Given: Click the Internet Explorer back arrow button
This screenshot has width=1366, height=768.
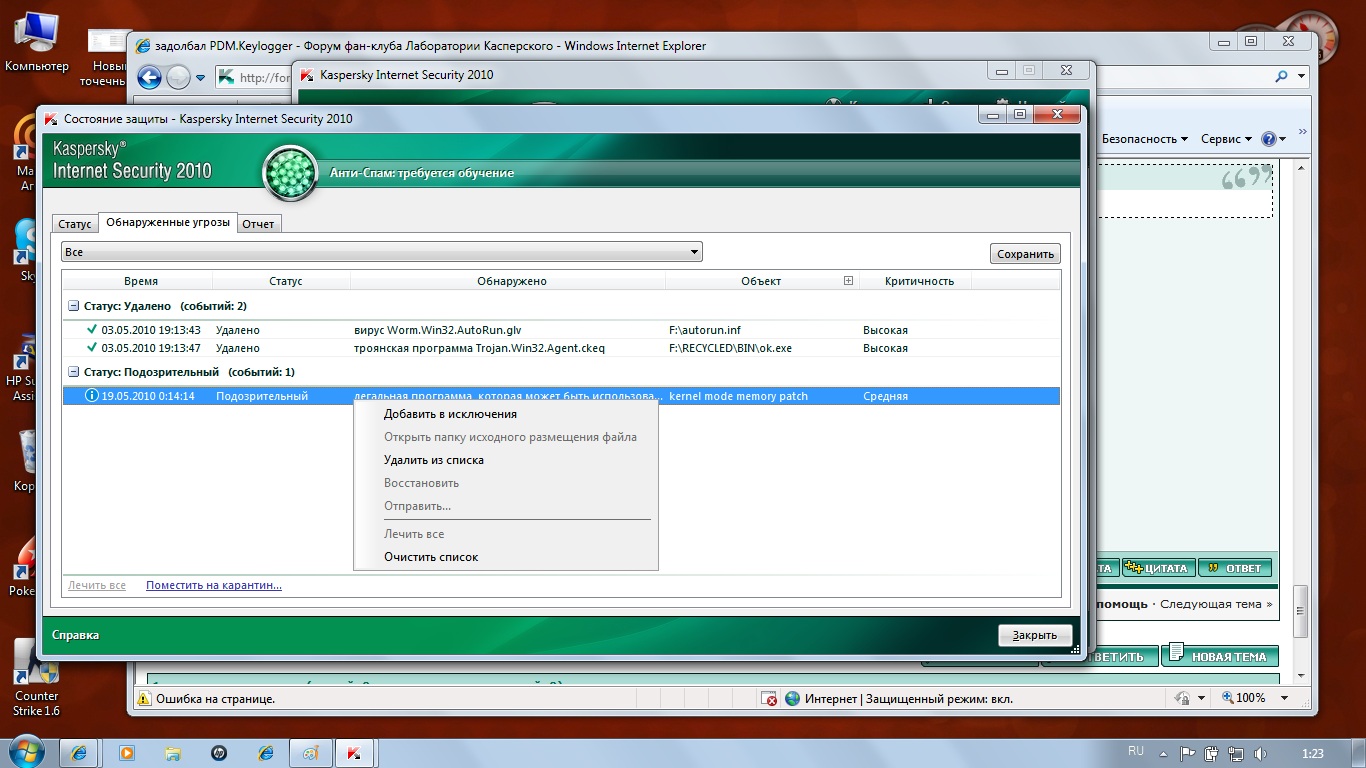Looking at the screenshot, I should (x=149, y=77).
